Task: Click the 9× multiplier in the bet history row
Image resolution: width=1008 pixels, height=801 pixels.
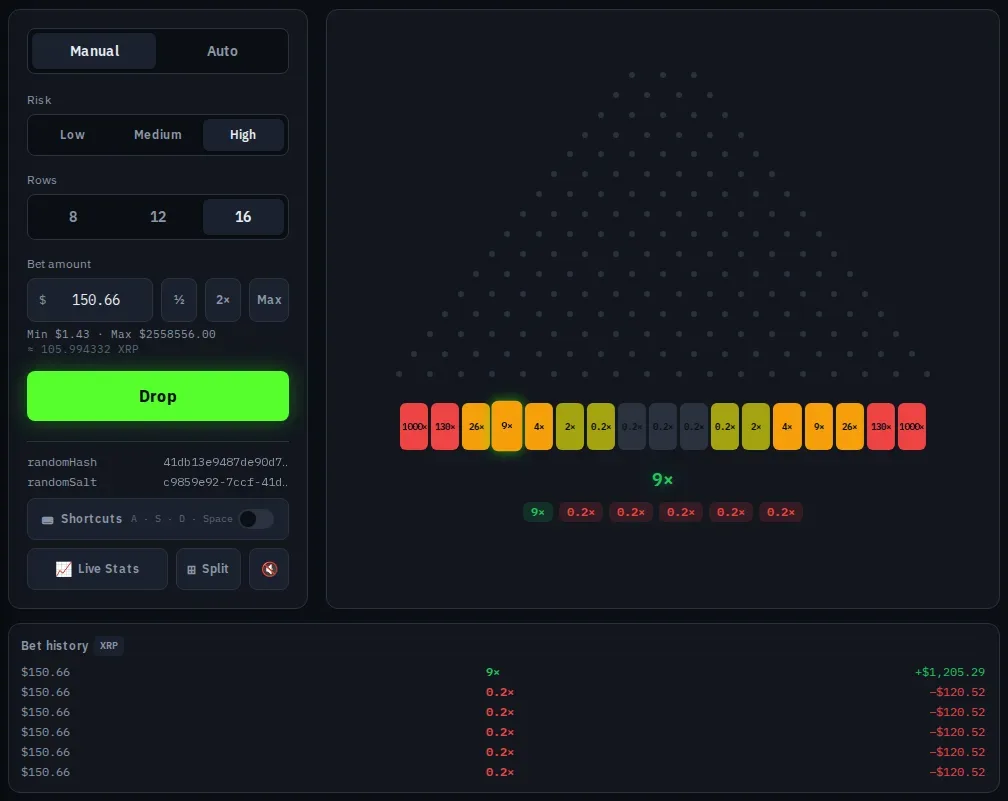Action: (x=492, y=672)
